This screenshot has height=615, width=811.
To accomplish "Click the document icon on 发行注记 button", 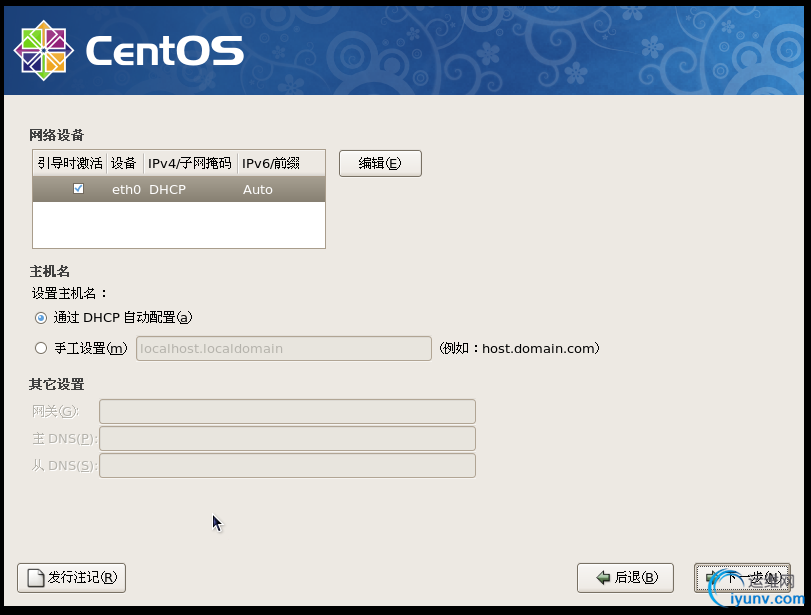I will (36, 578).
